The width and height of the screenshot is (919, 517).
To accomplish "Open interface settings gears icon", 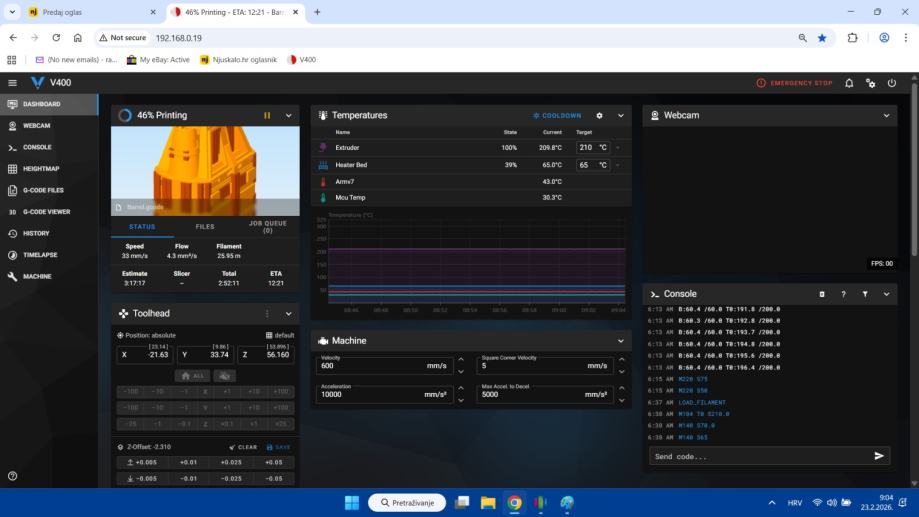I will click(x=870, y=83).
